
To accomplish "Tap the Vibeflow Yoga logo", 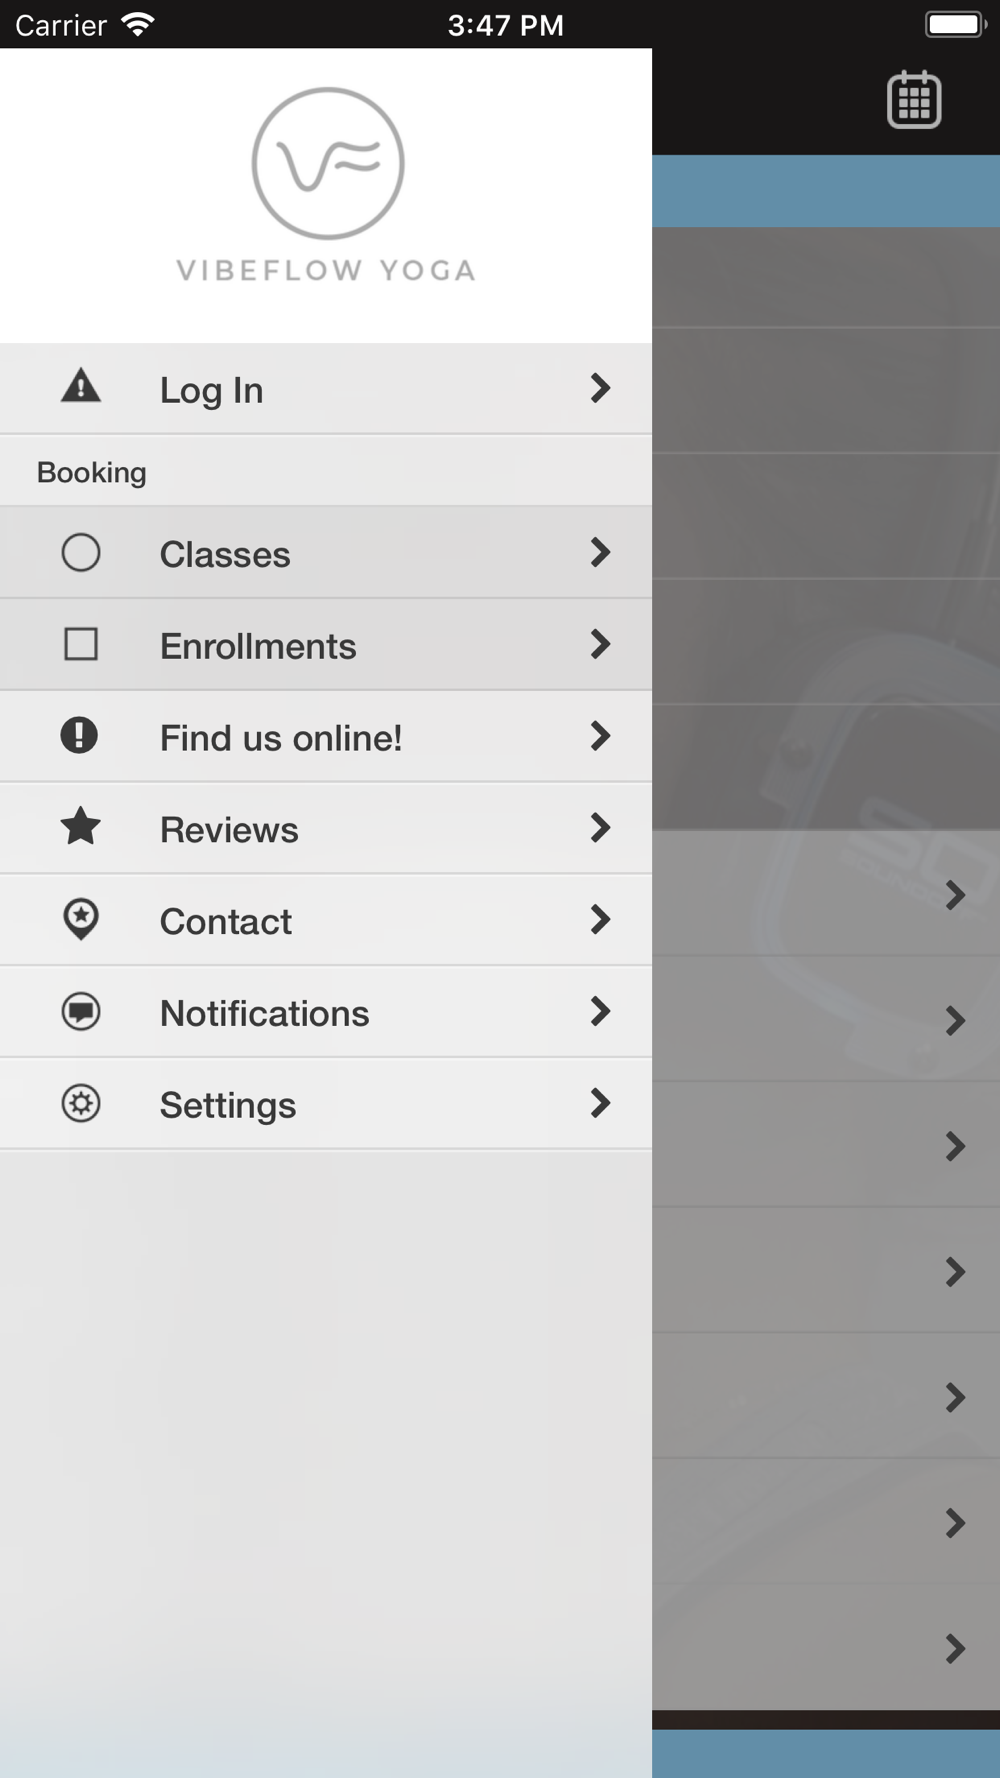I will pos(327,185).
